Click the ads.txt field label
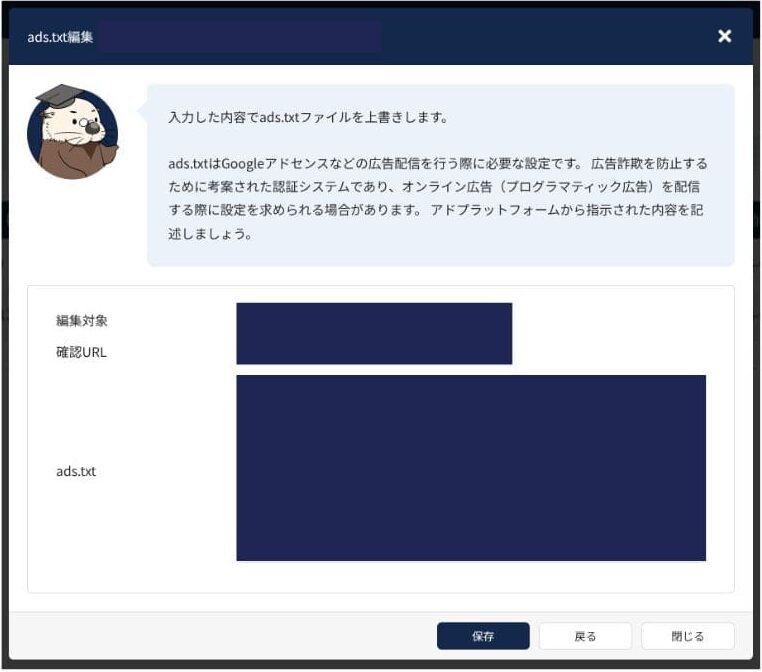Viewport: 762px width, 672px height. click(76, 471)
